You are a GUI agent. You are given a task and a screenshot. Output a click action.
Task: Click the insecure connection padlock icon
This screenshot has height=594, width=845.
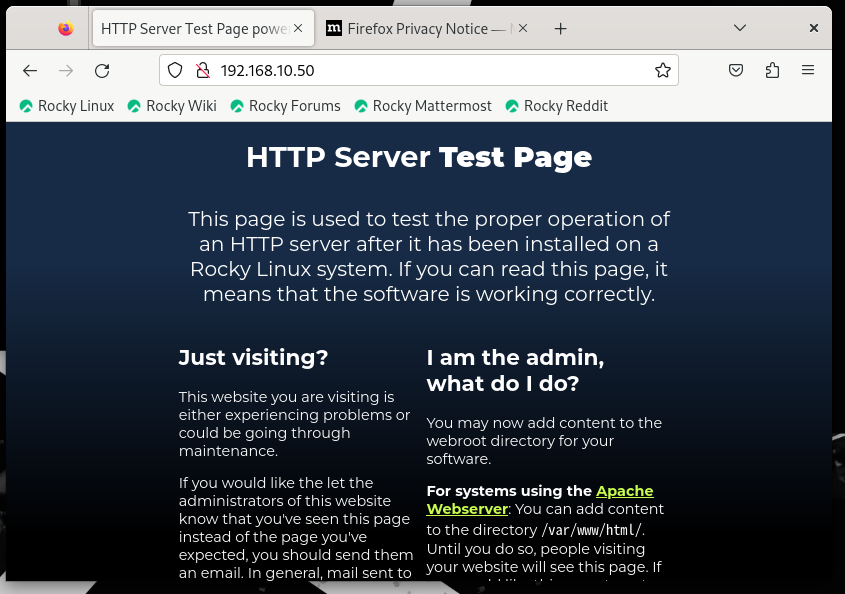click(x=203, y=71)
